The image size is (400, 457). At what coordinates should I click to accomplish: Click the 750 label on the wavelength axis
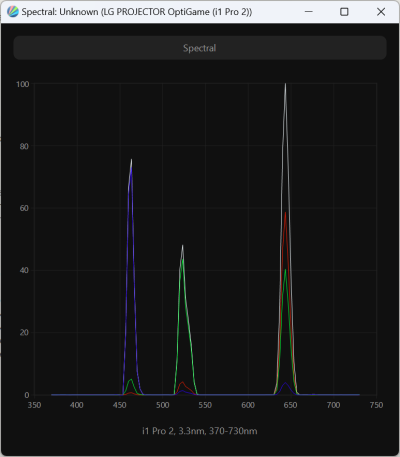coord(376,405)
